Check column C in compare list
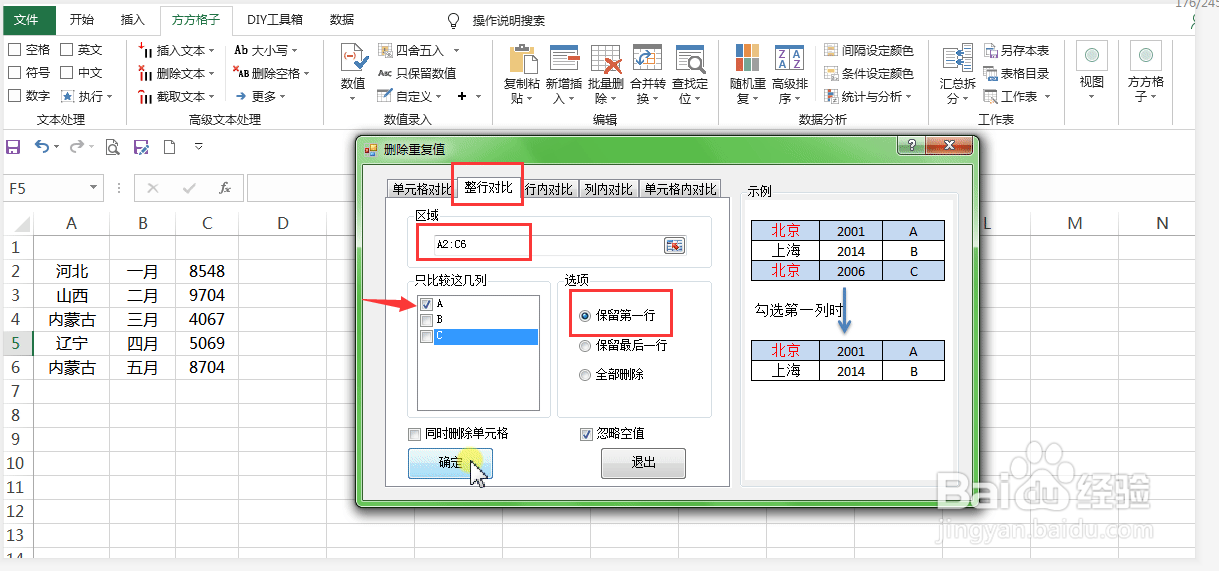Viewport: 1219px width, 571px height. (427, 337)
